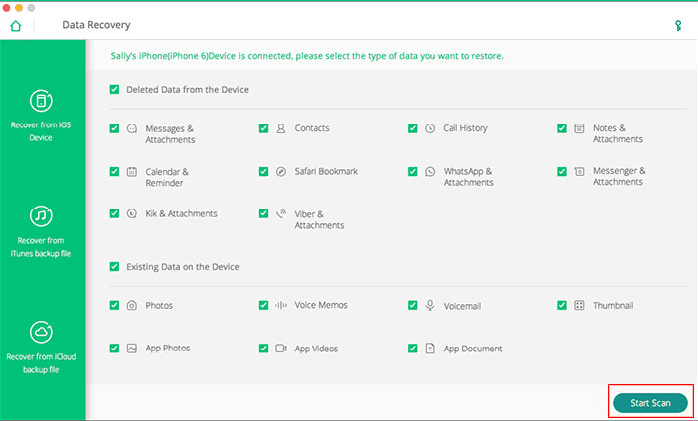
Task: Click the Call History clock icon
Action: click(430, 129)
